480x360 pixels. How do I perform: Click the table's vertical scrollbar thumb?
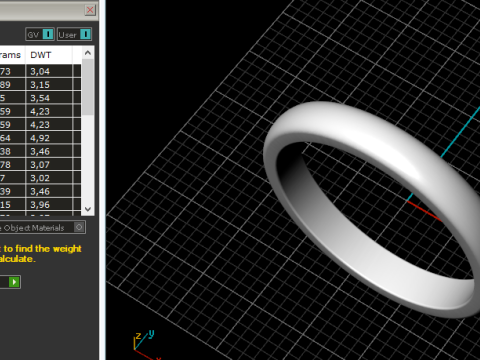[88, 87]
